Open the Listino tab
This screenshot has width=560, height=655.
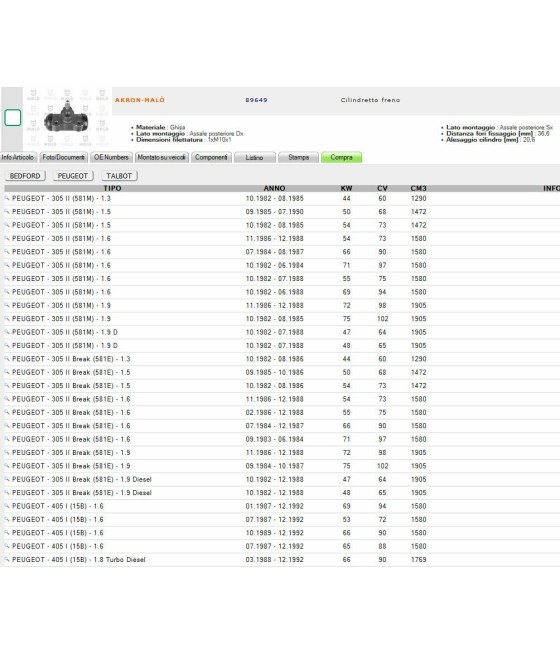pyautogui.click(x=255, y=157)
